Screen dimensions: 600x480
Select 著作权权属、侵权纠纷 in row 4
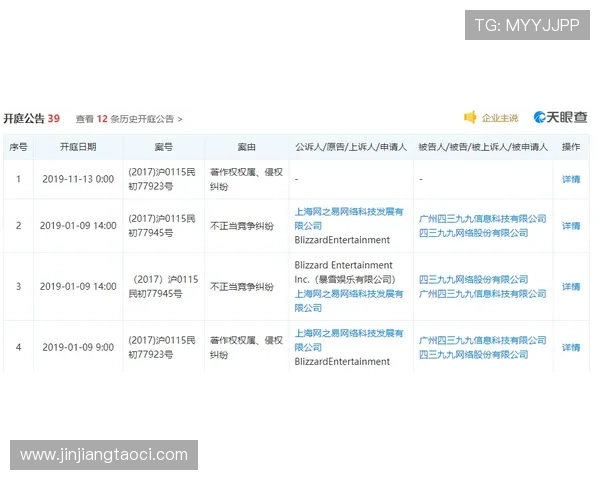click(246, 348)
